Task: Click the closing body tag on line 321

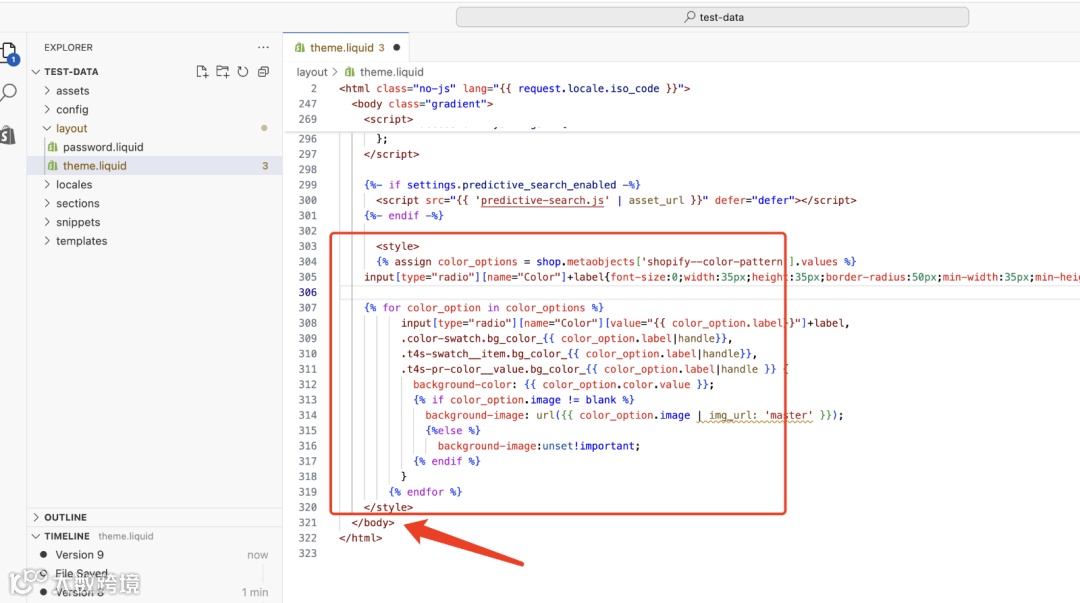Action: click(x=373, y=522)
